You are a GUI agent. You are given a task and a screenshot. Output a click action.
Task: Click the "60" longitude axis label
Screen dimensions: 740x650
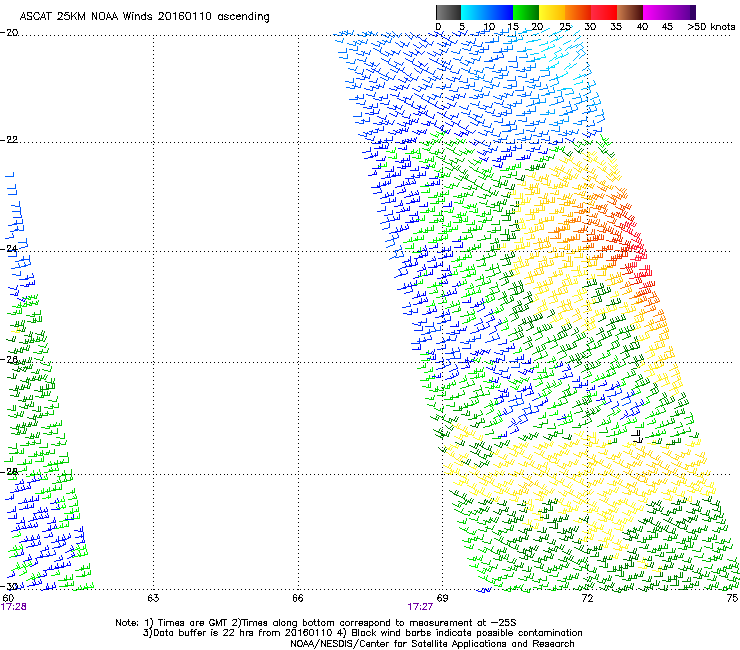pyautogui.click(x=8, y=598)
